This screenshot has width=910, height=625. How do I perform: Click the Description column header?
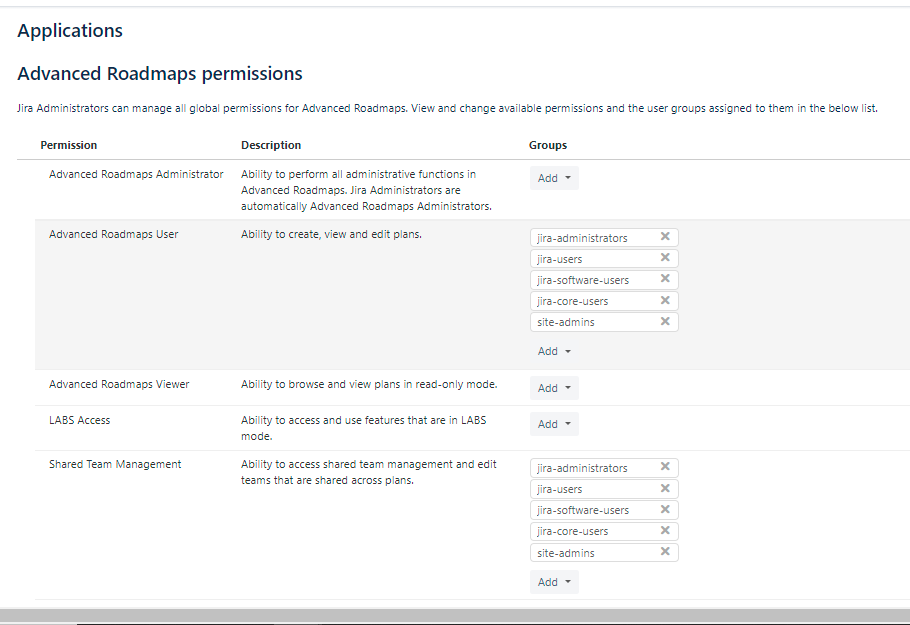271,145
